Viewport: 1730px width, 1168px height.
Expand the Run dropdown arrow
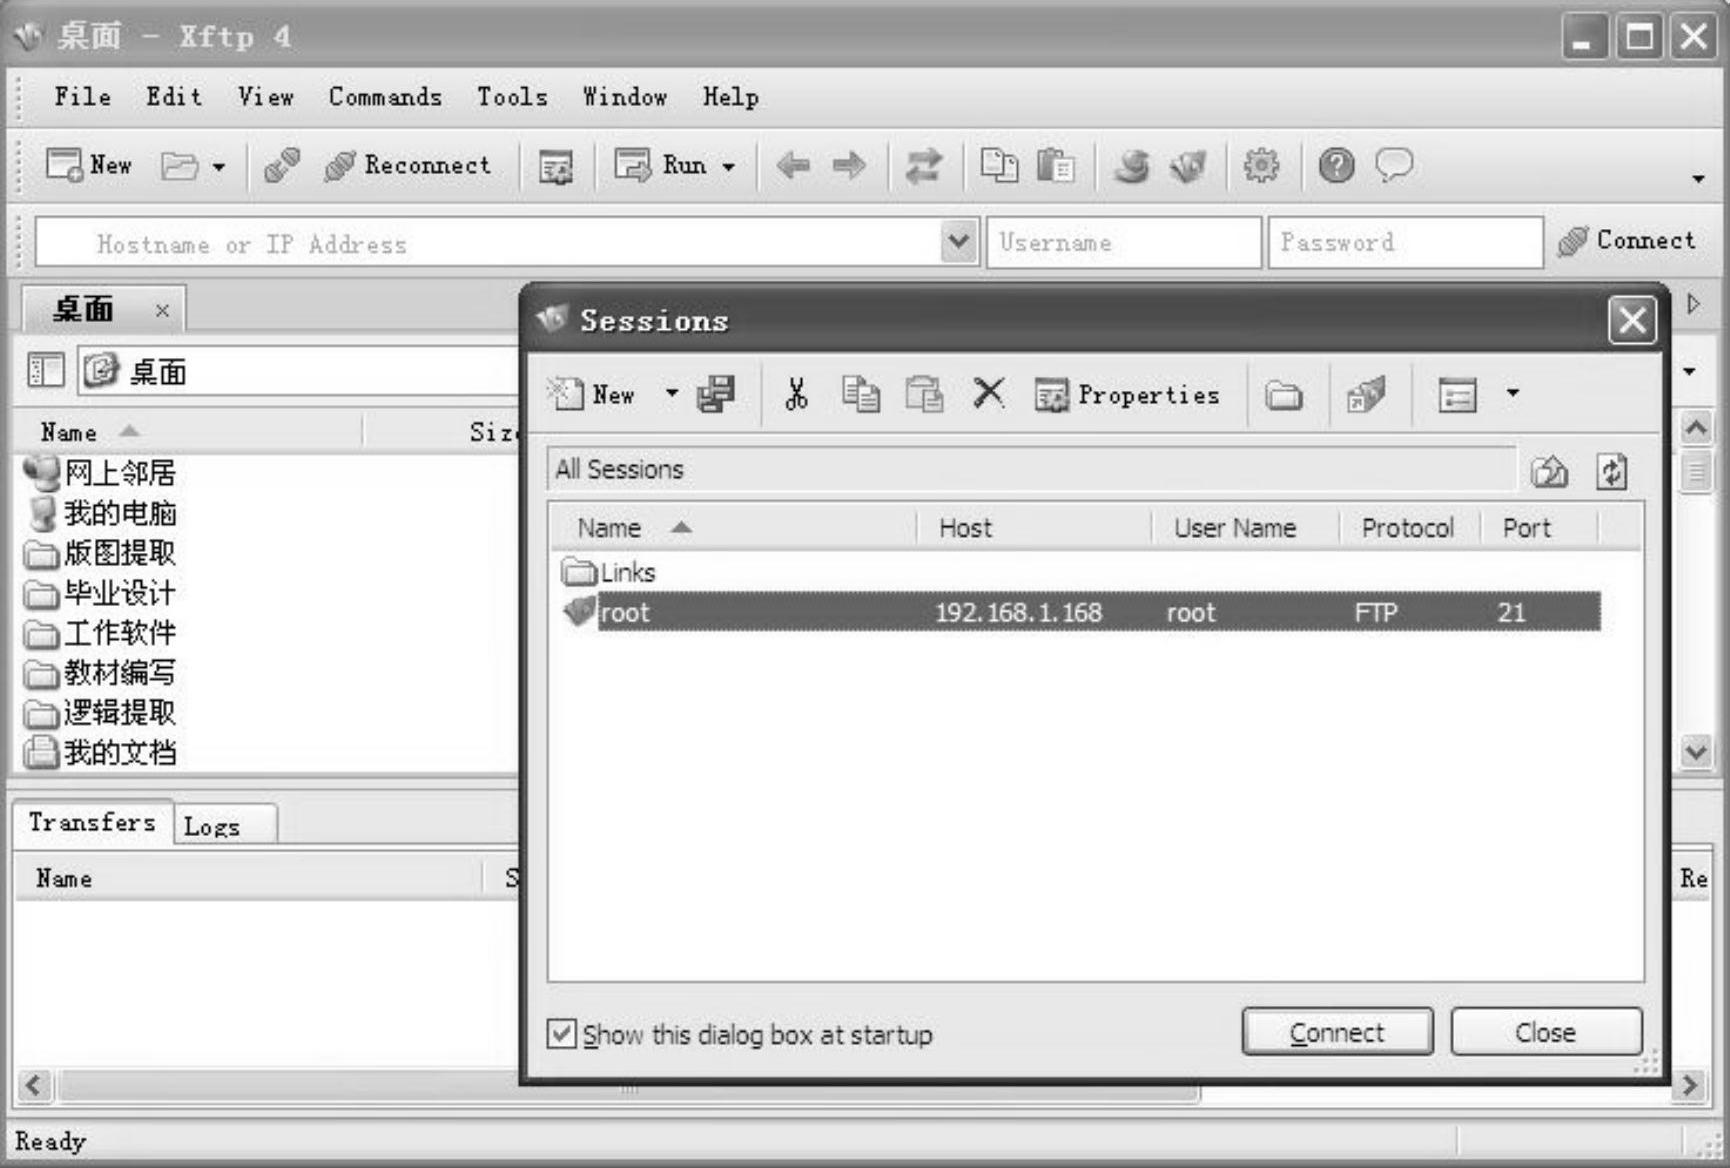coord(729,167)
